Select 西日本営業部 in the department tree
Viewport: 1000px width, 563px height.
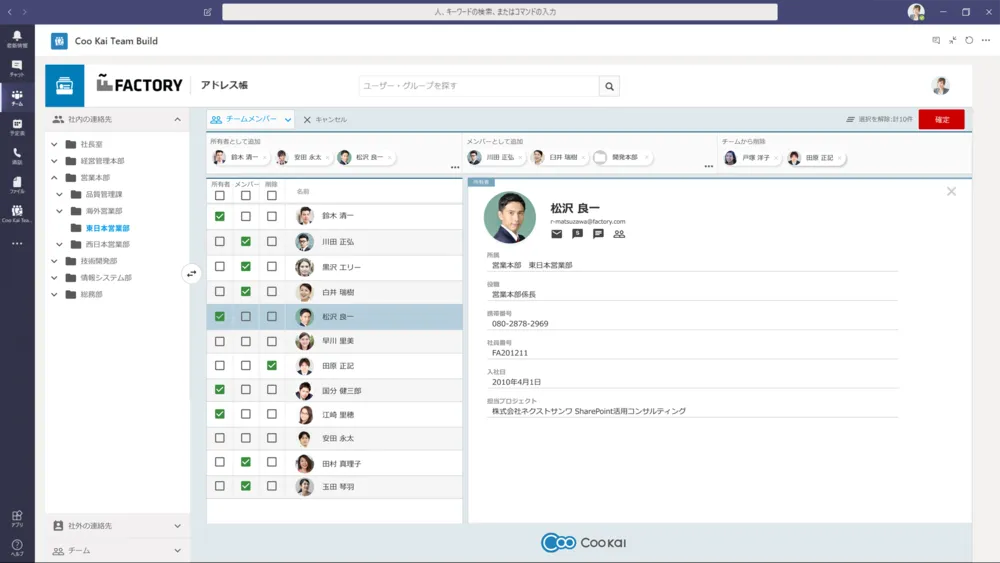click(107, 244)
